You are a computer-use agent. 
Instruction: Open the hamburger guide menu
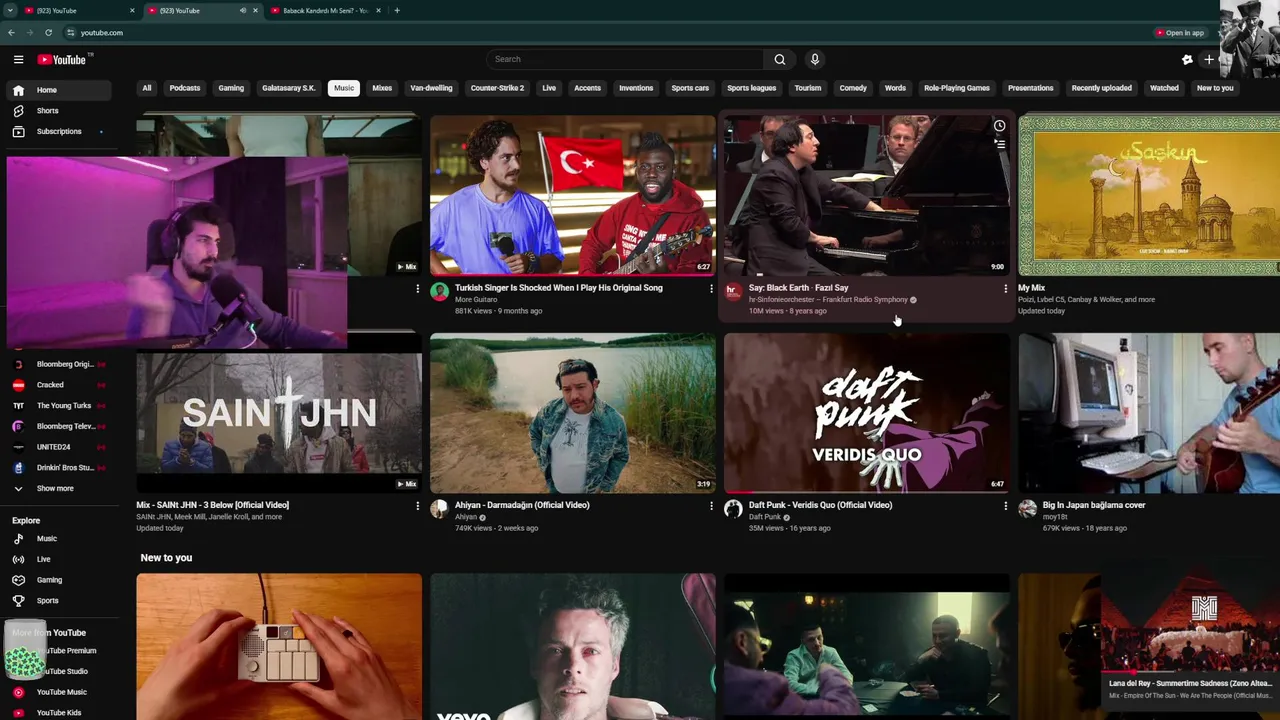18,60
